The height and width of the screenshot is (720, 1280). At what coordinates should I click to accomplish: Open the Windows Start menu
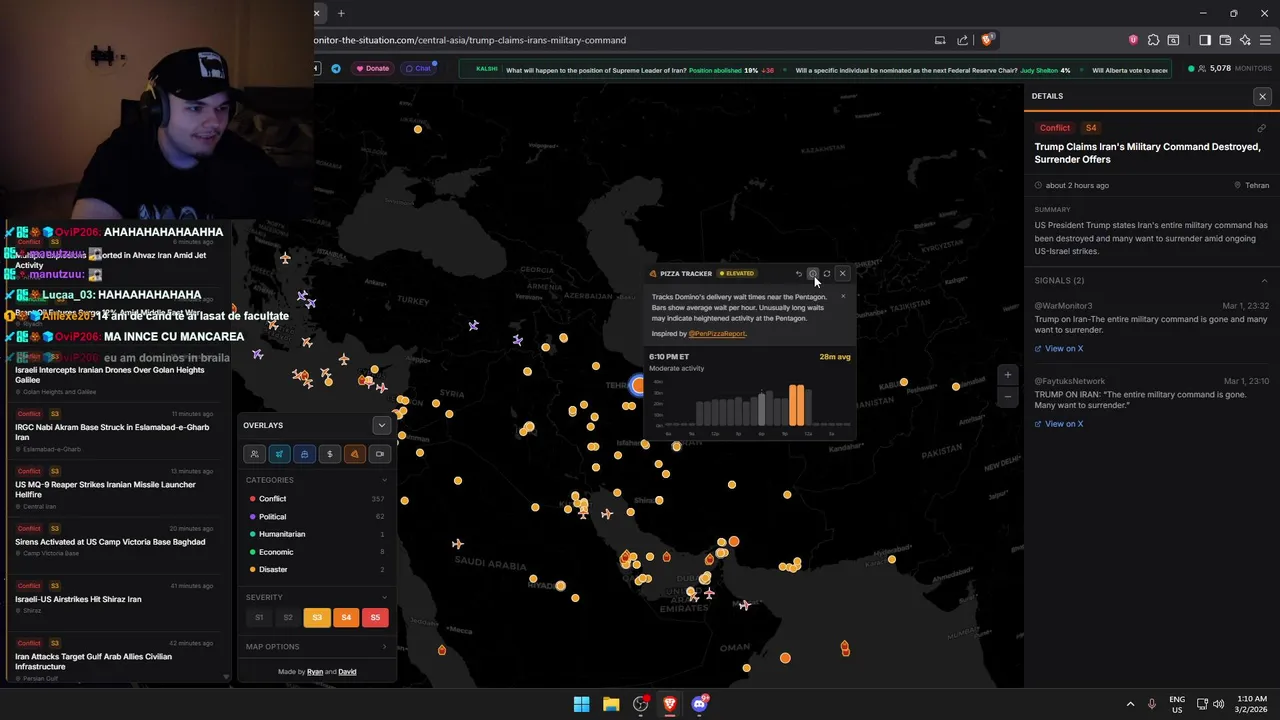(581, 704)
